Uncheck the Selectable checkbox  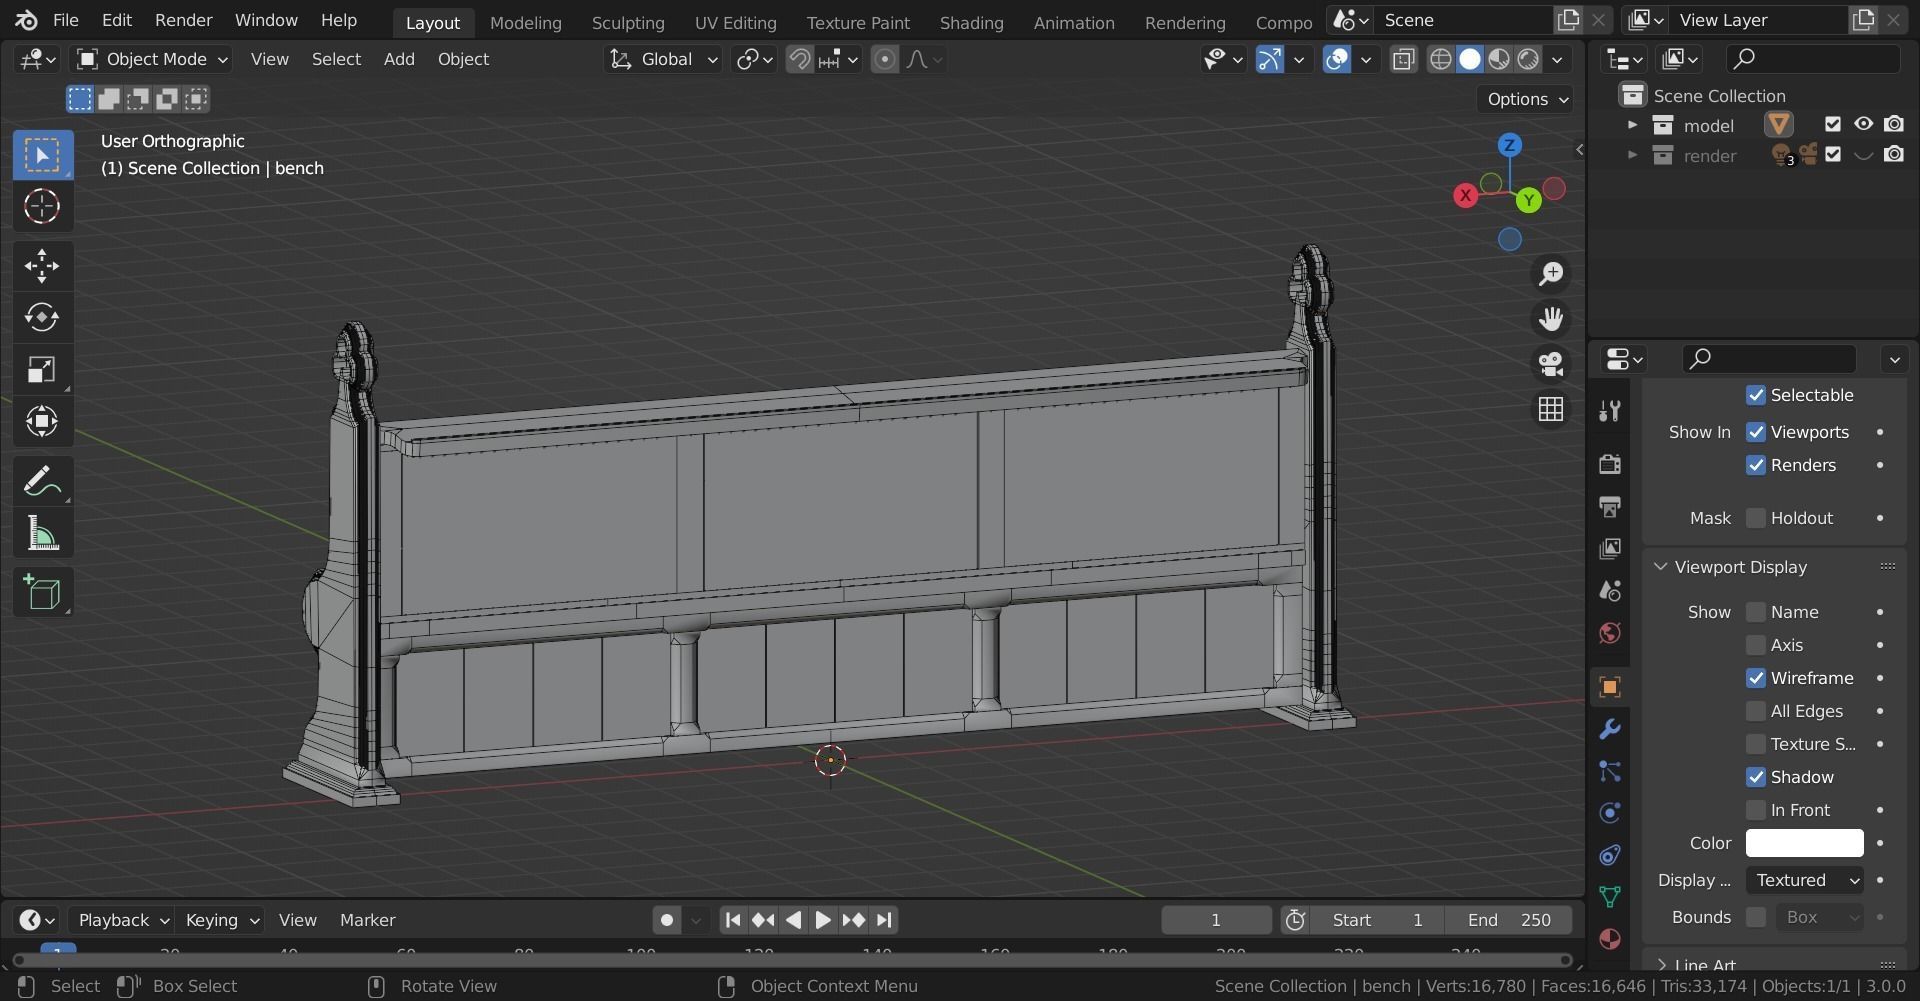1756,395
